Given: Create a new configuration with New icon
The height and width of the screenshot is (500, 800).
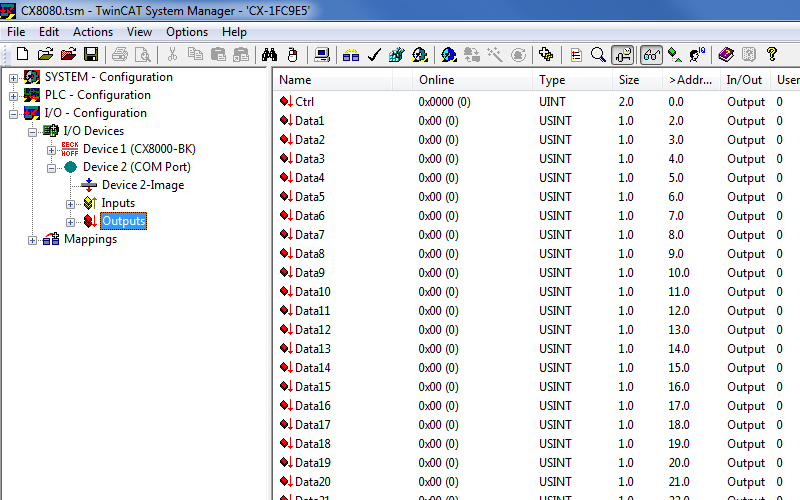Looking at the screenshot, I should point(22,54).
